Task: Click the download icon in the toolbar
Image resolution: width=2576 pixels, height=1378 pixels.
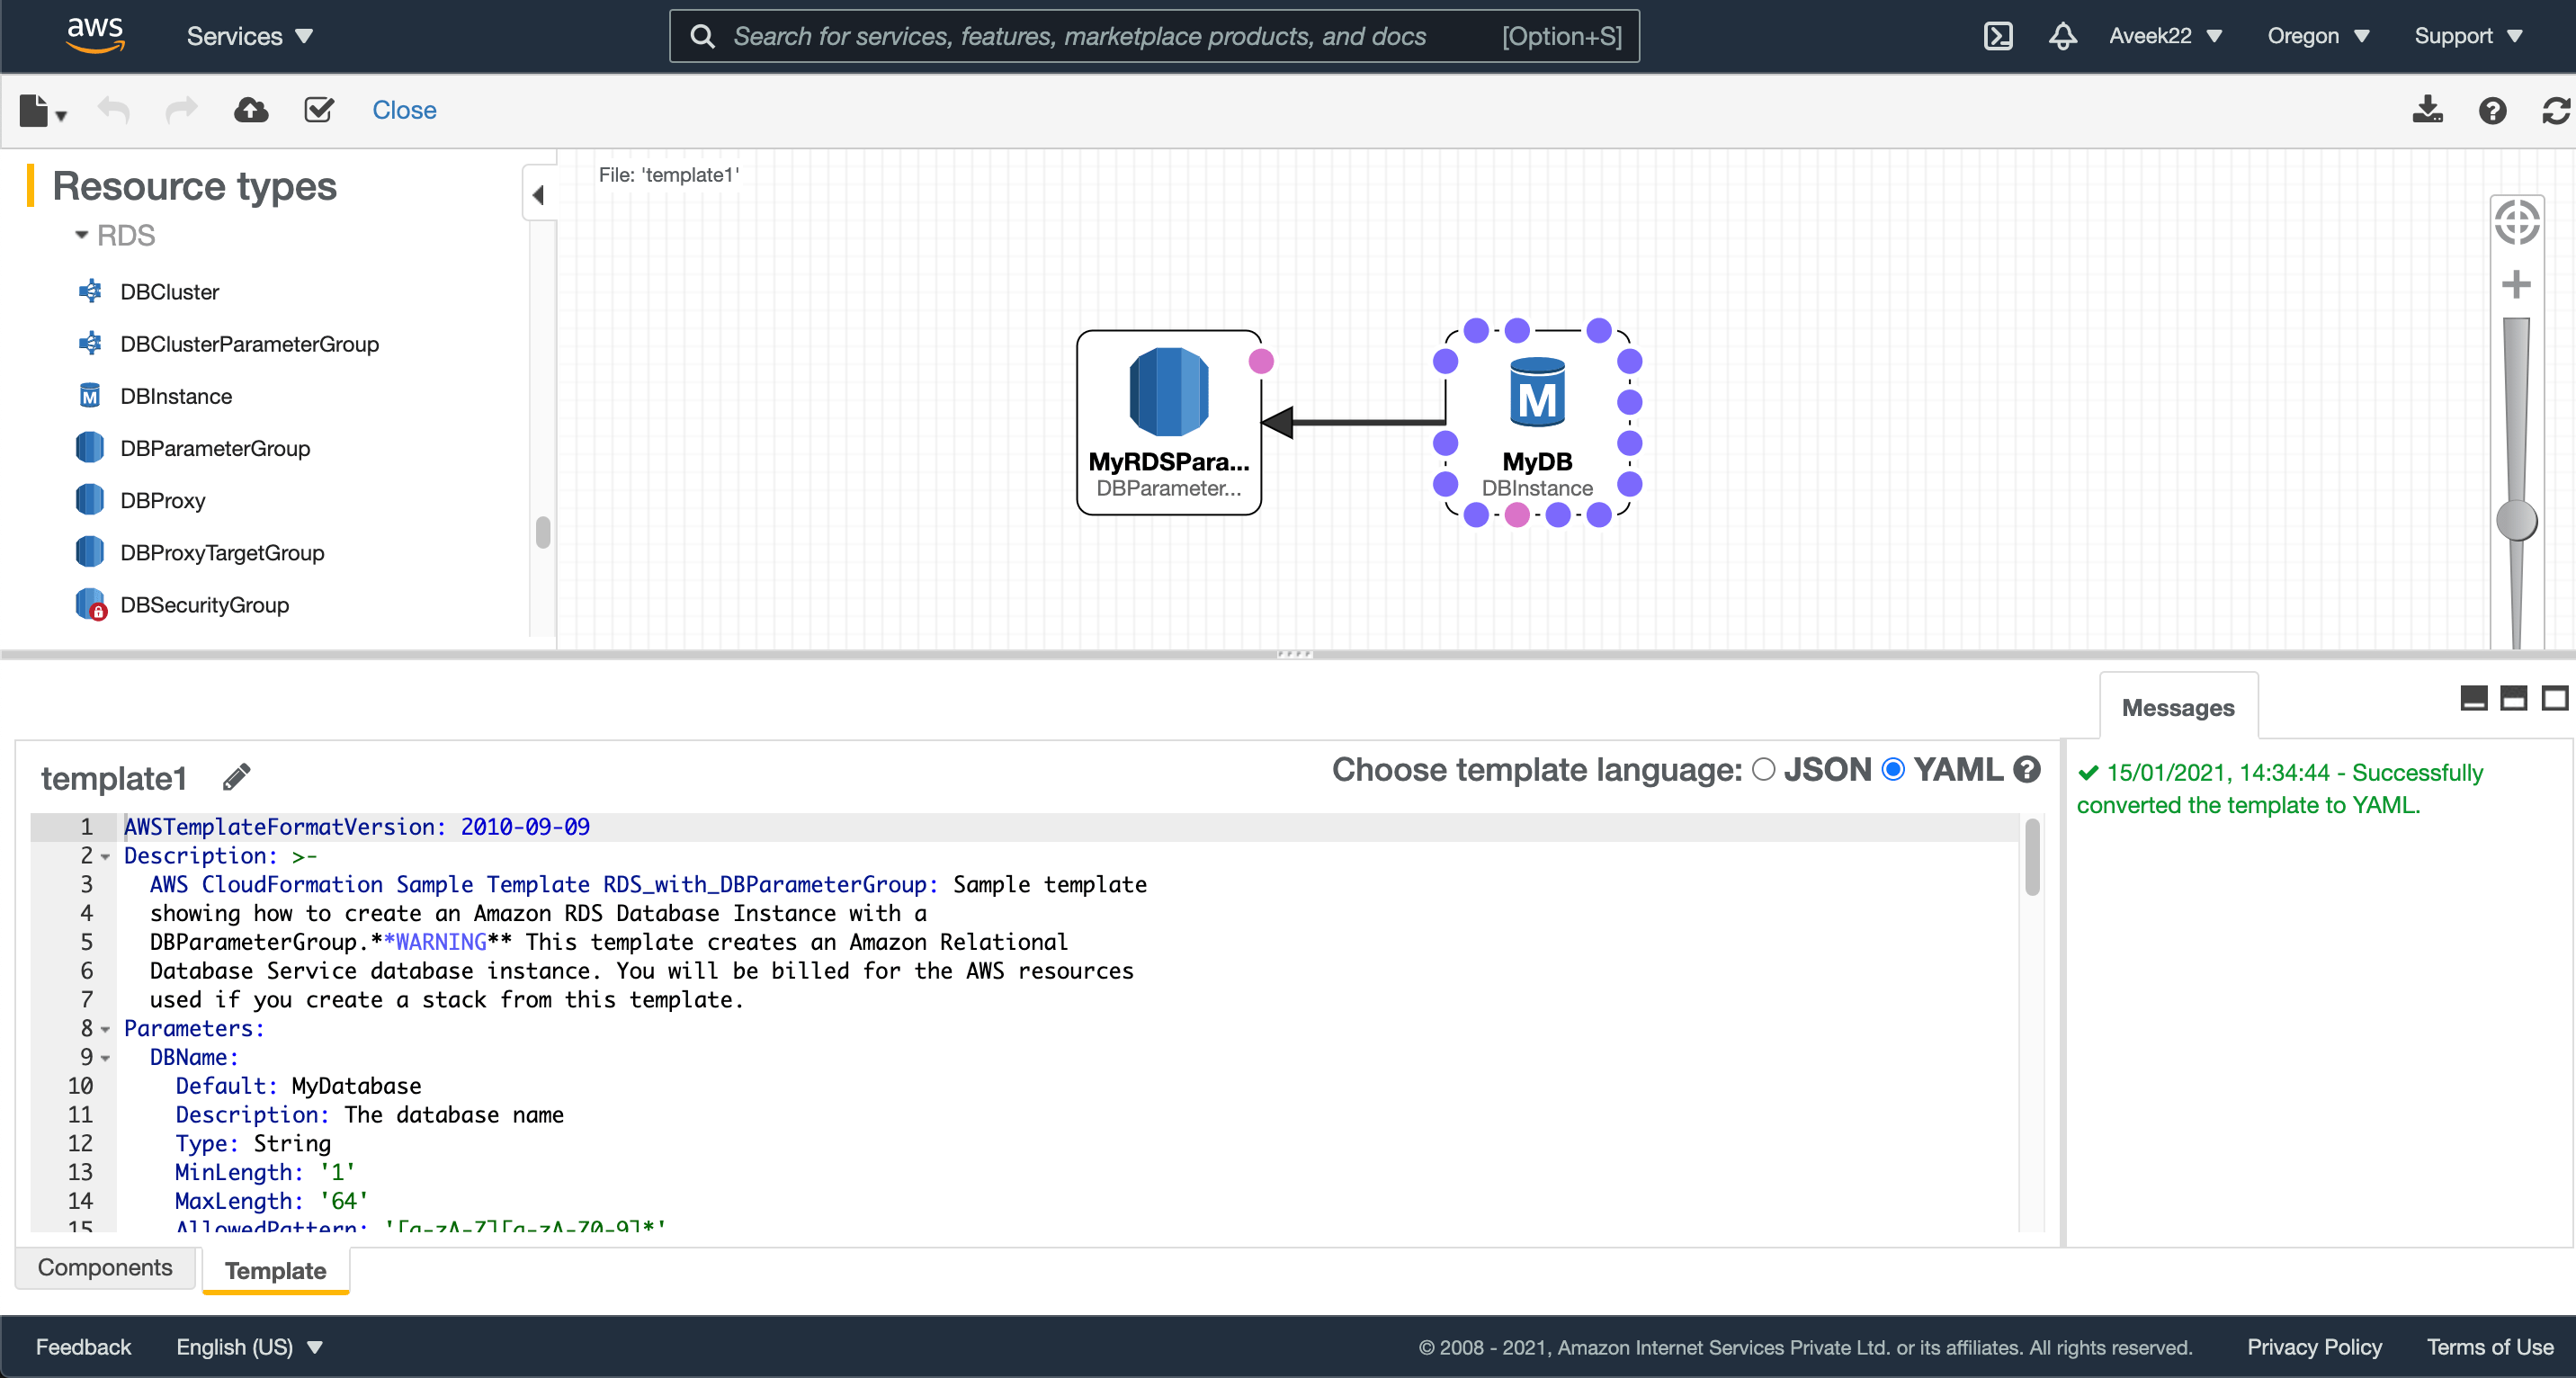Action: click(2427, 110)
